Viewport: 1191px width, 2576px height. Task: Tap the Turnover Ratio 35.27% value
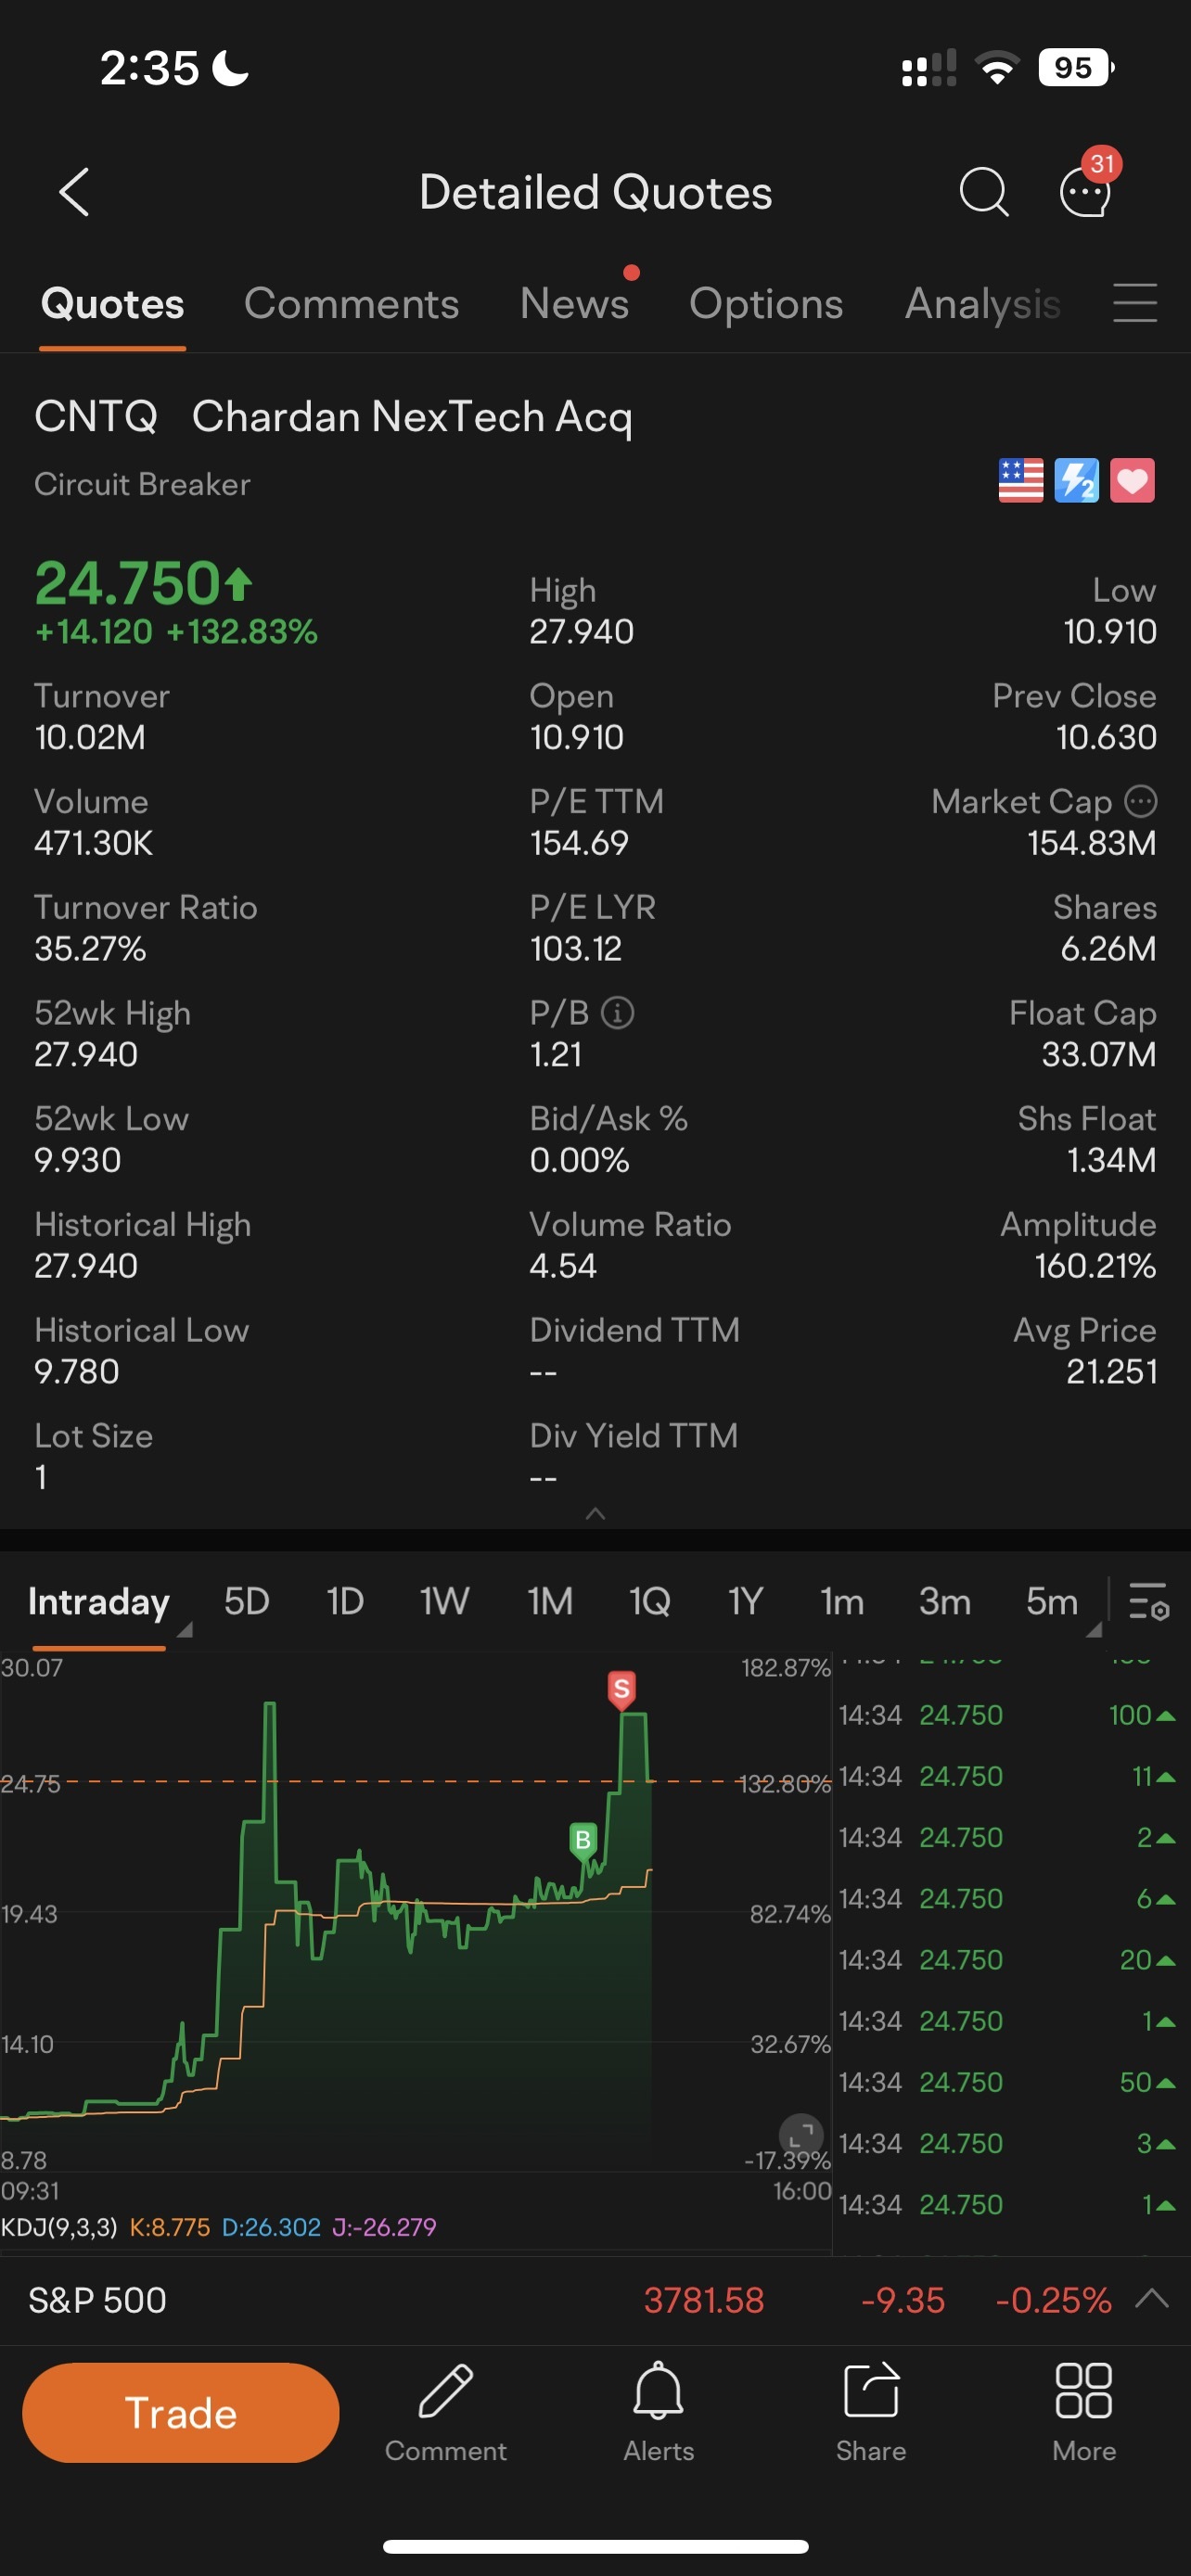90,948
